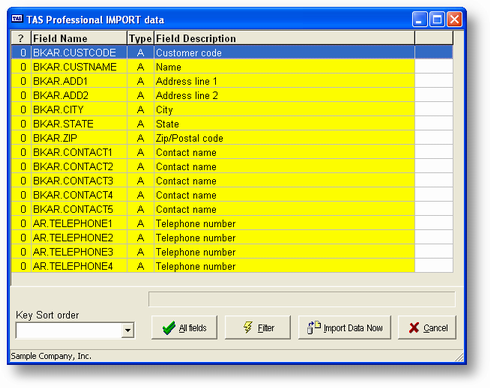Toggle selection flag for the BKAR.CUSTNAME row
The image size is (490, 388).
point(23,67)
